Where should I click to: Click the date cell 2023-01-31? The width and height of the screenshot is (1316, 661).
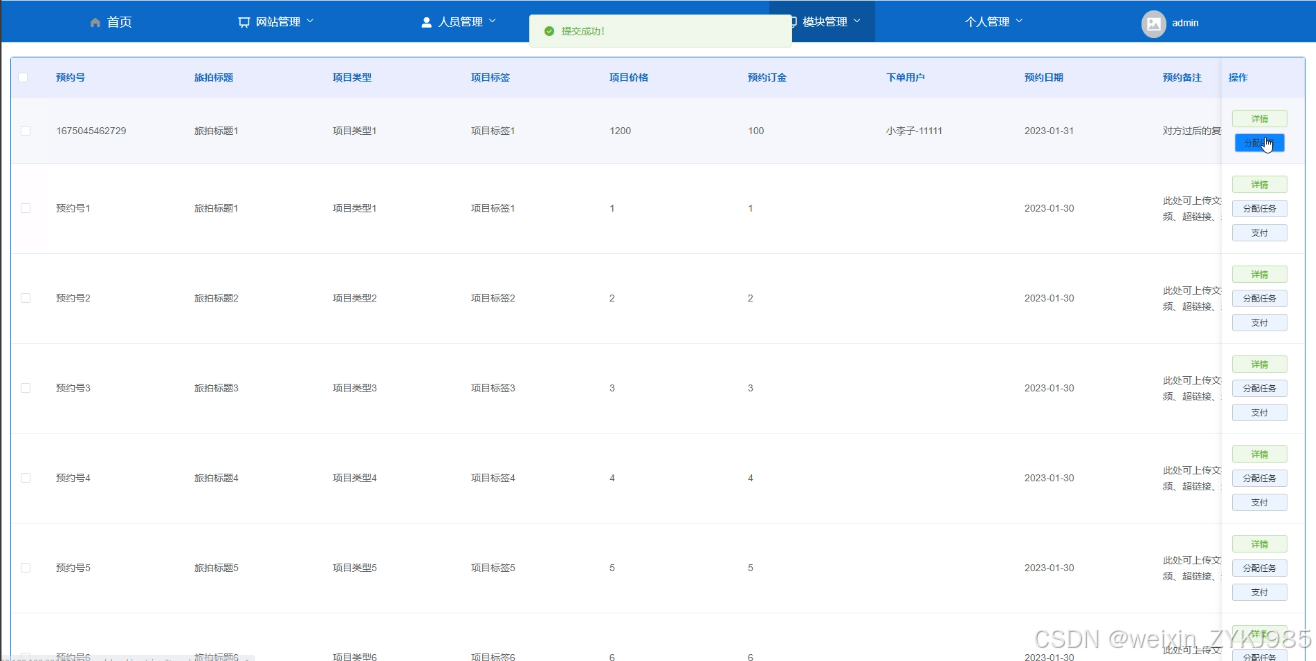click(x=1049, y=131)
